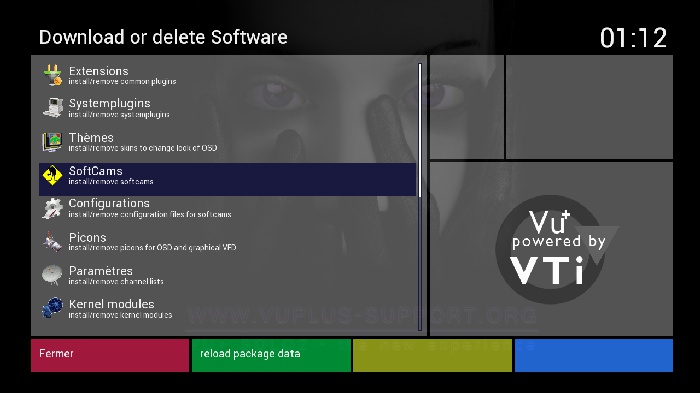Click the Systemplugins computer icon
This screenshot has width=700, height=393.
tap(53, 108)
